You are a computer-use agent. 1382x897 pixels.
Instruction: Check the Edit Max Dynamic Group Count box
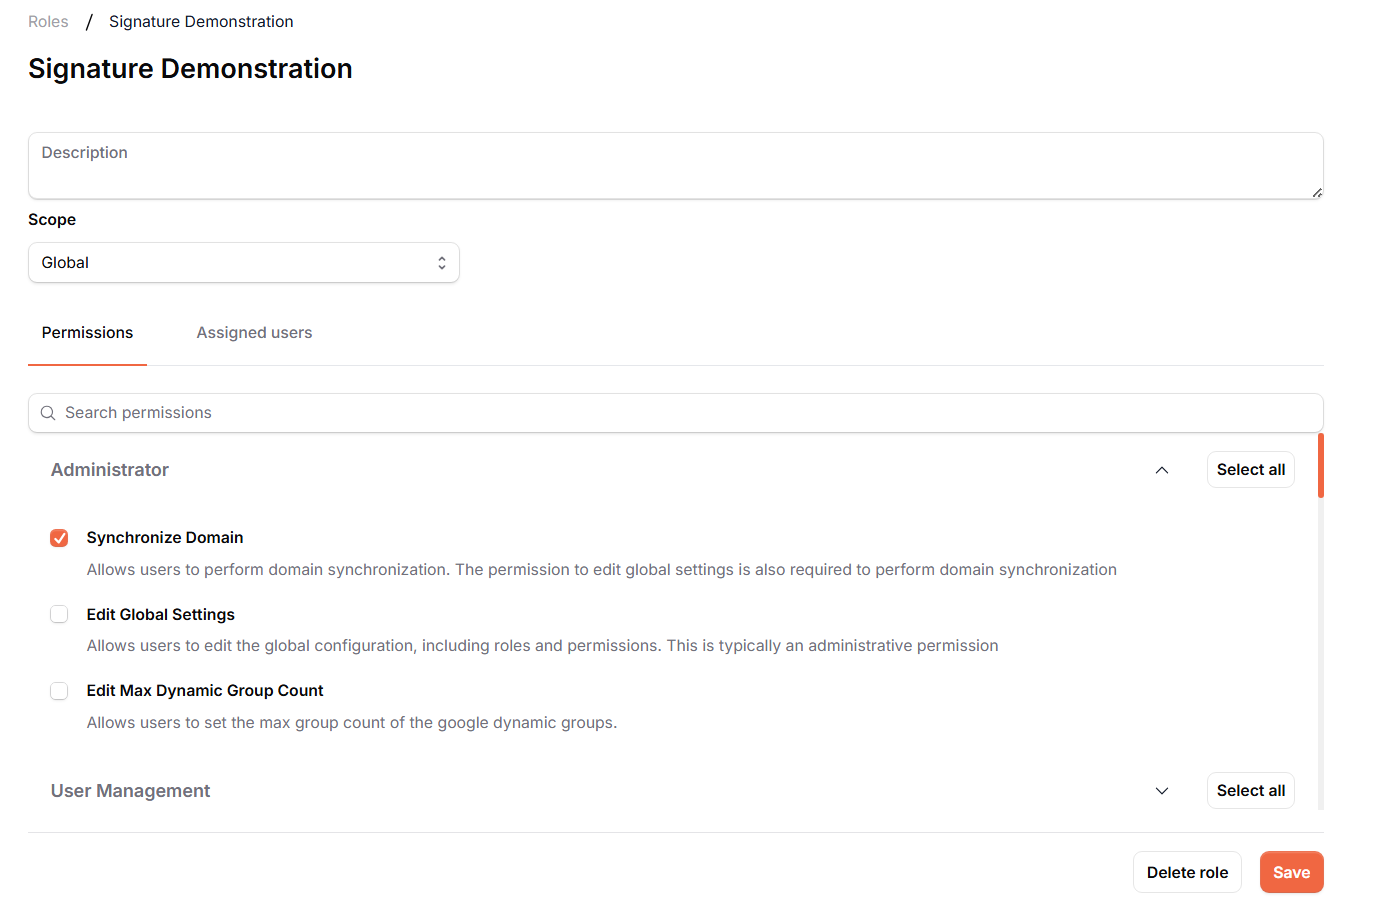tap(59, 691)
